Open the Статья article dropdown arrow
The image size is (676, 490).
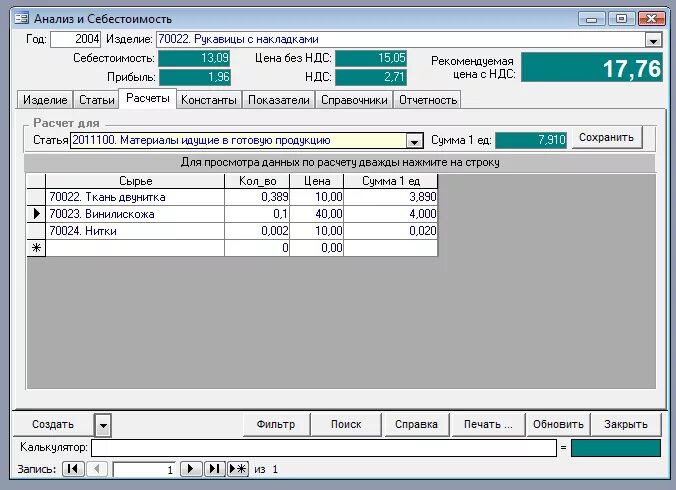[x=414, y=141]
